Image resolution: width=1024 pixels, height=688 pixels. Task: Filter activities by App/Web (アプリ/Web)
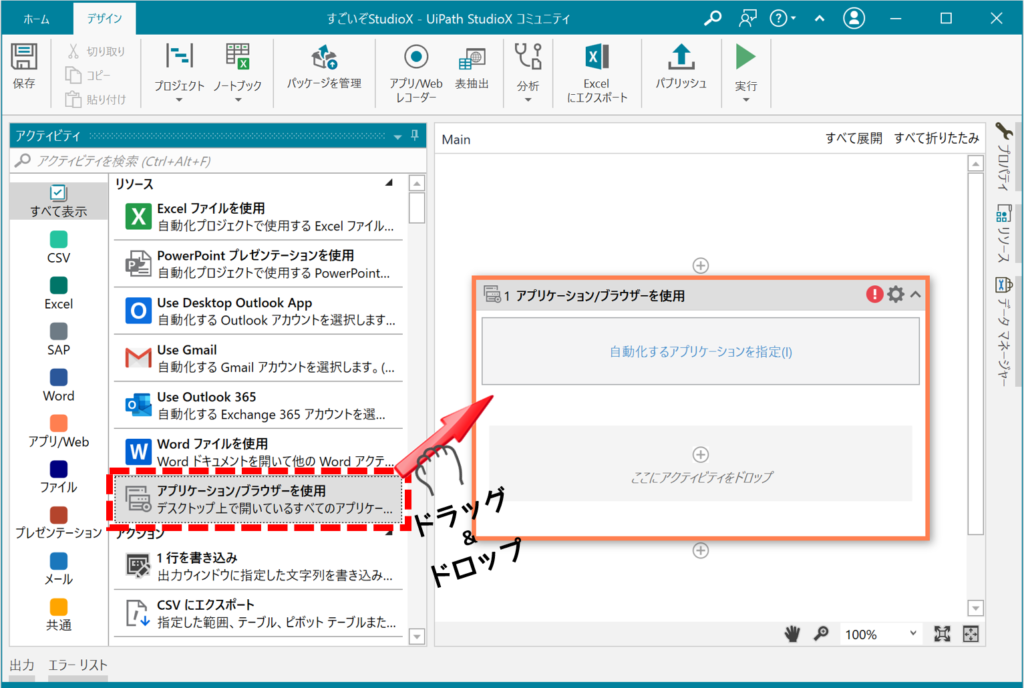[59, 431]
